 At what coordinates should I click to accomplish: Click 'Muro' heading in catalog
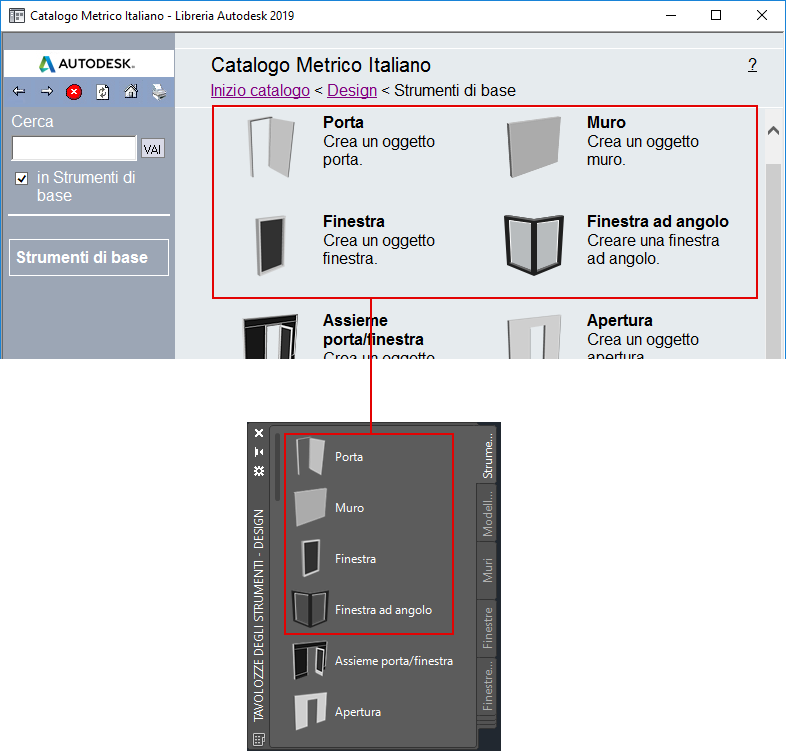(x=607, y=122)
